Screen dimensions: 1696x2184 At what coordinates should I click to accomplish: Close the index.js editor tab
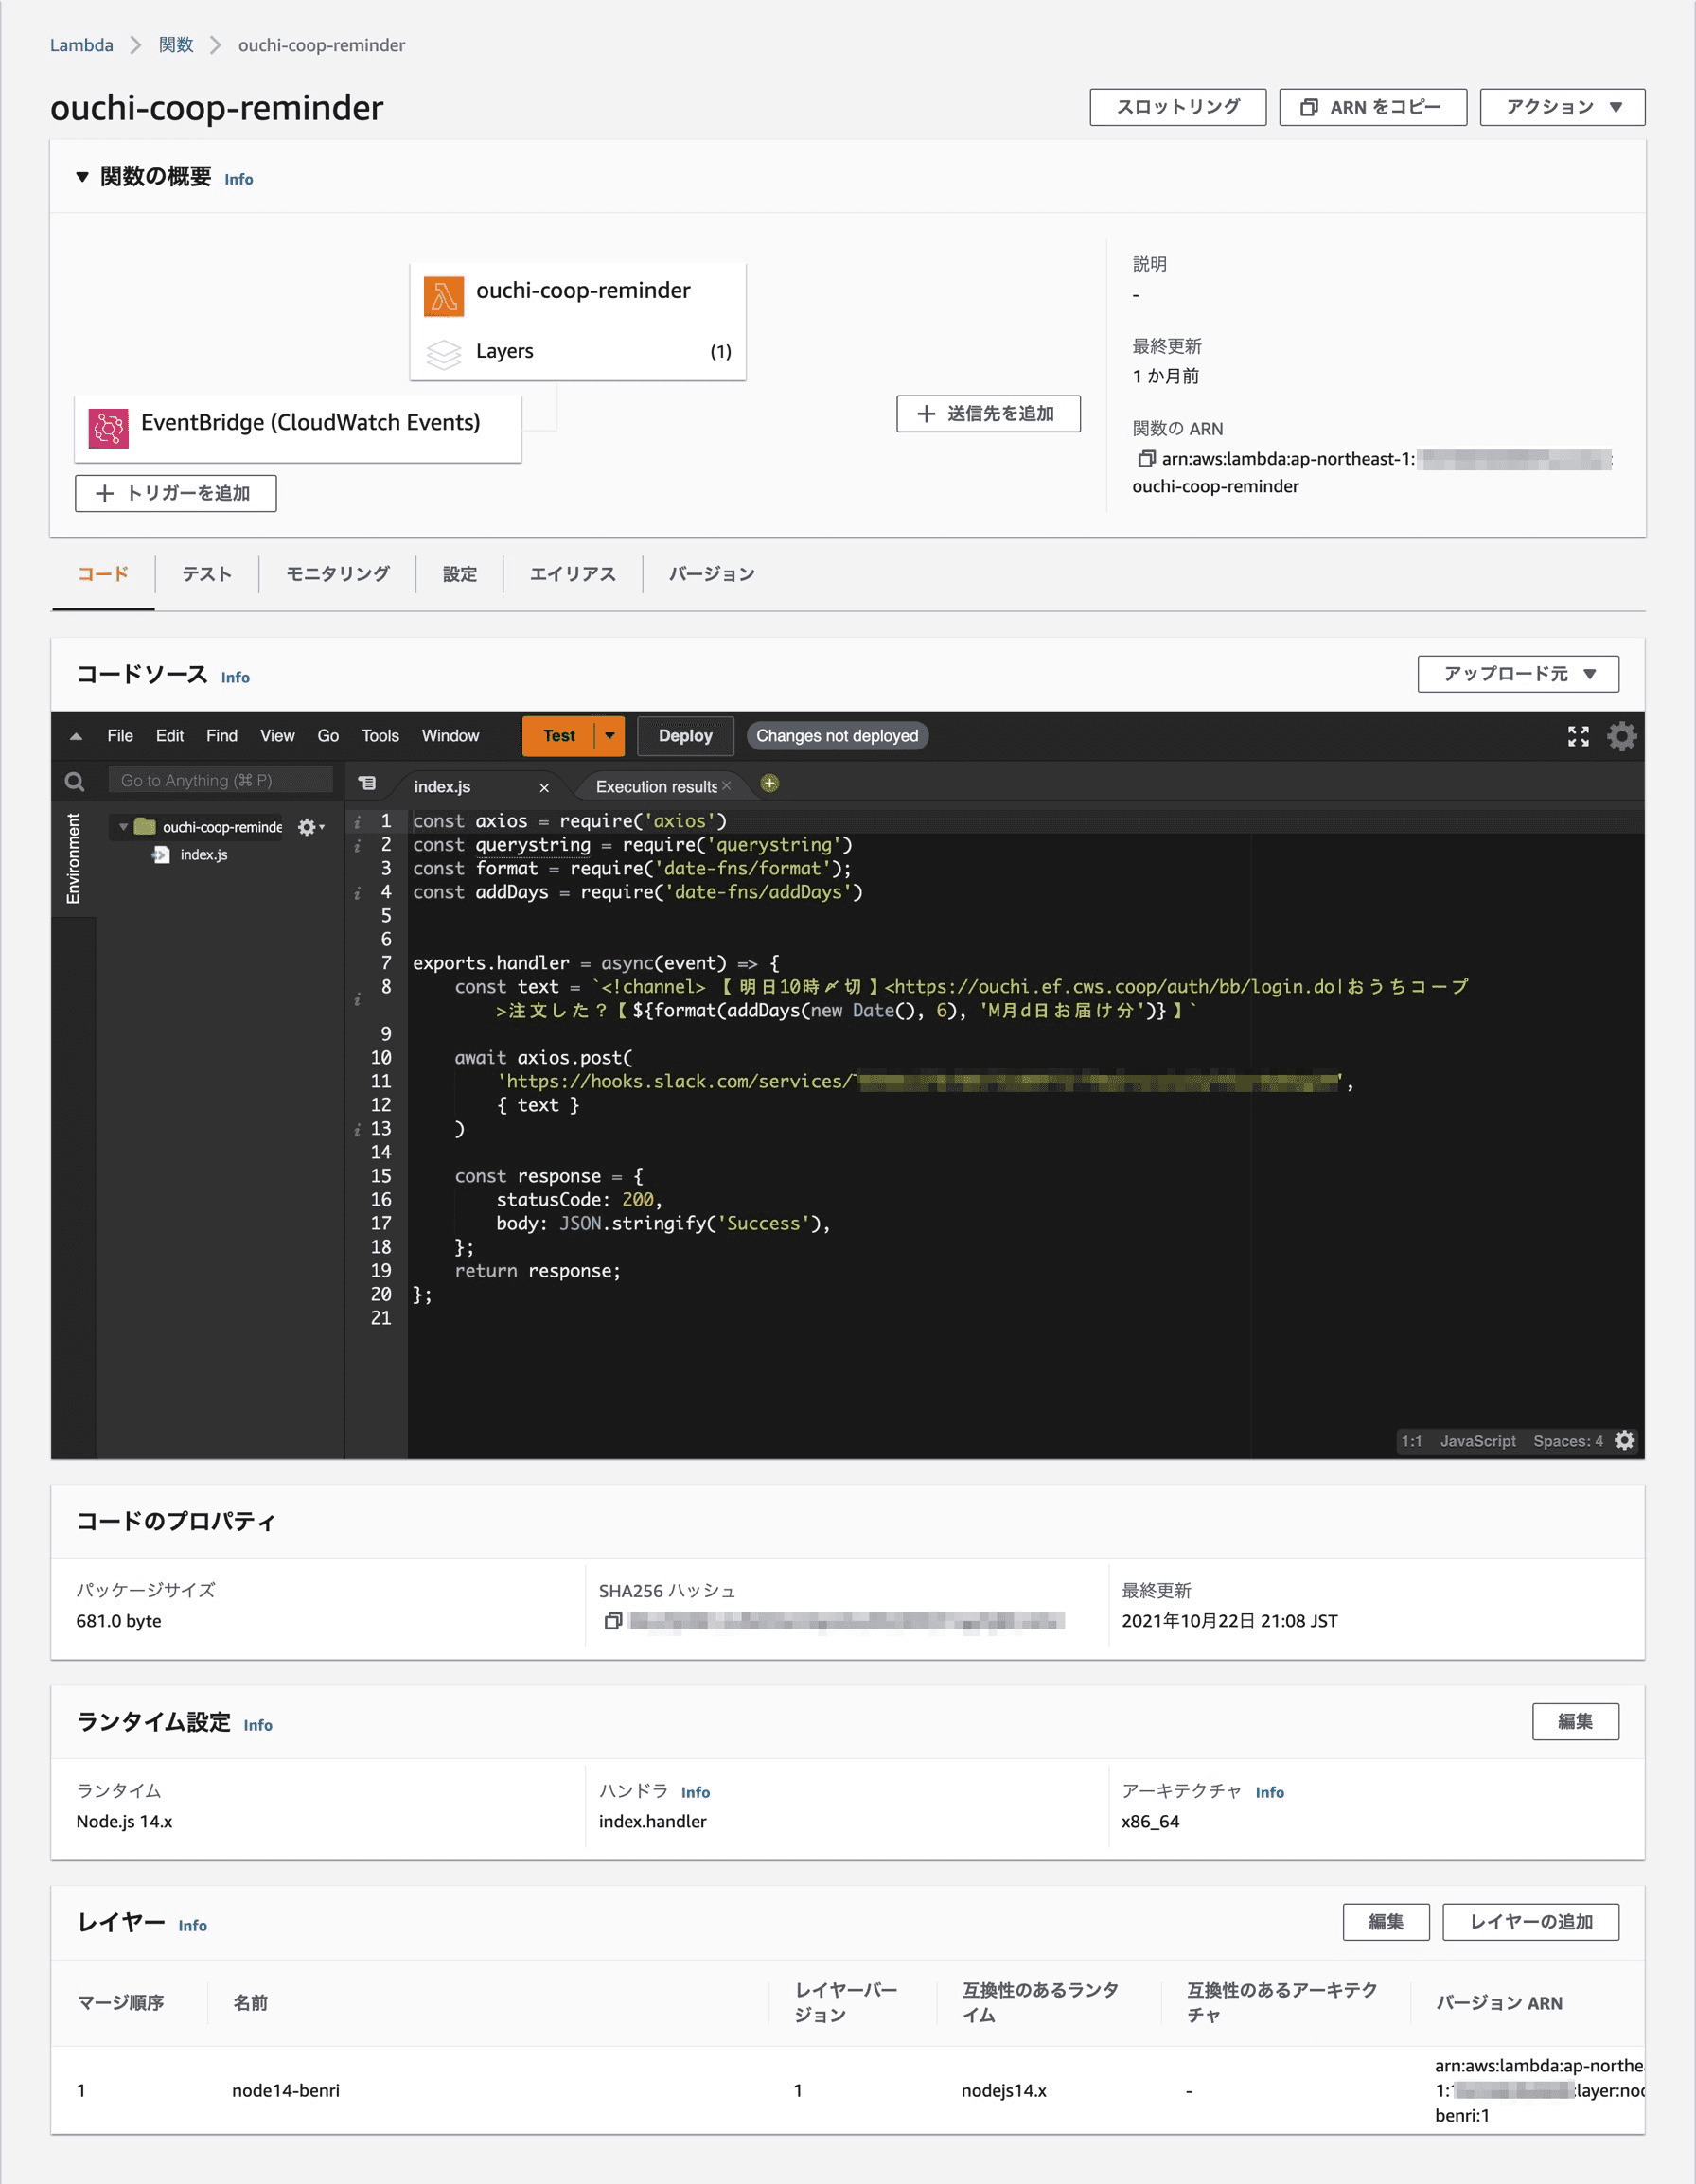[x=544, y=788]
